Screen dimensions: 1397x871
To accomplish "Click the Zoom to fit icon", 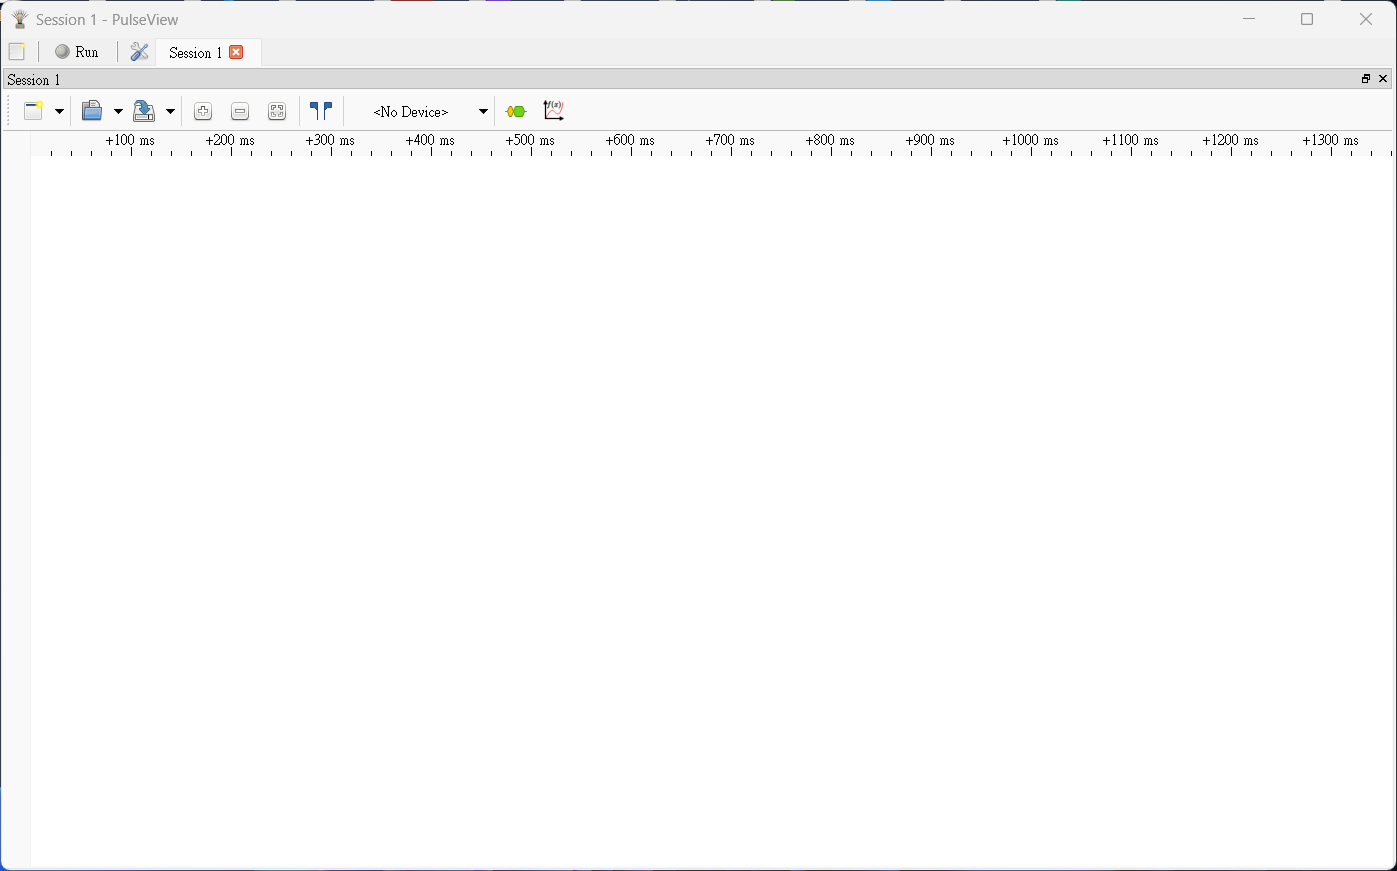I will (277, 111).
